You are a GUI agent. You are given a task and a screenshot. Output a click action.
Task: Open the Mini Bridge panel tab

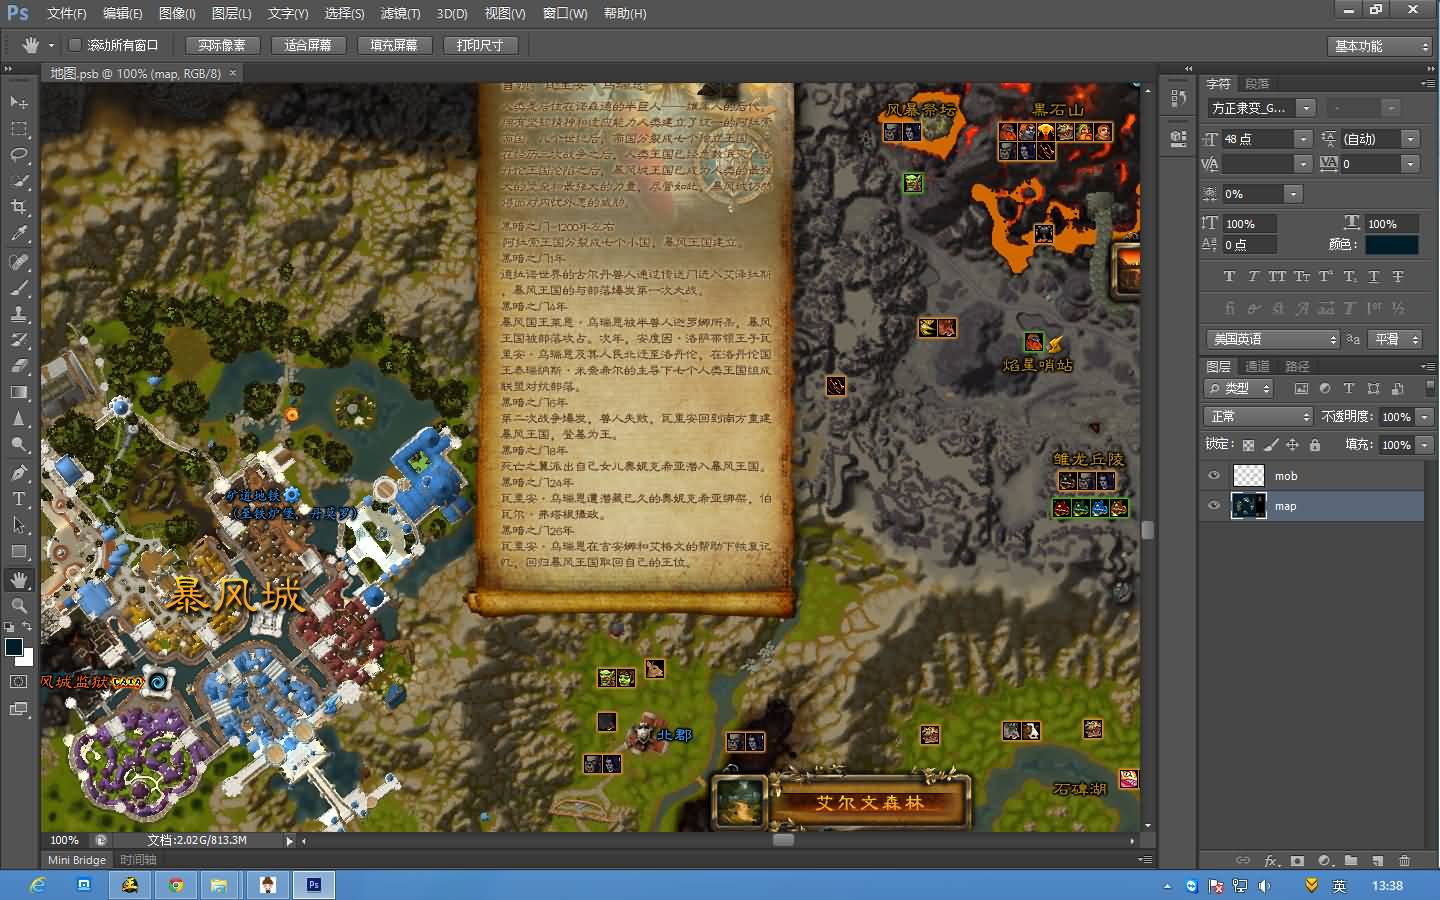coord(77,860)
